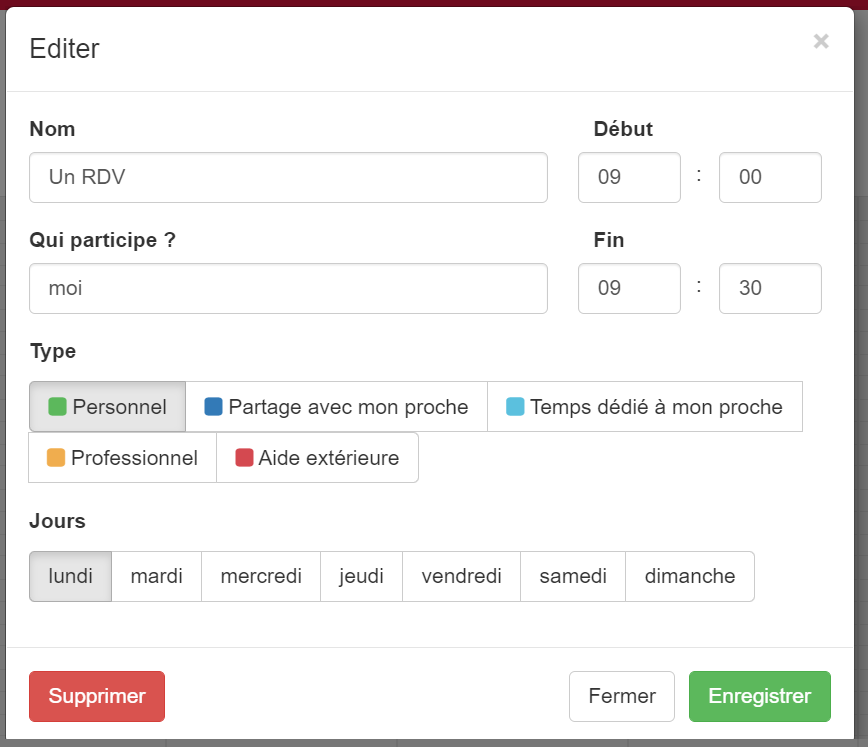
Task: Pick Temps dédié à mon proche
Action: (644, 407)
